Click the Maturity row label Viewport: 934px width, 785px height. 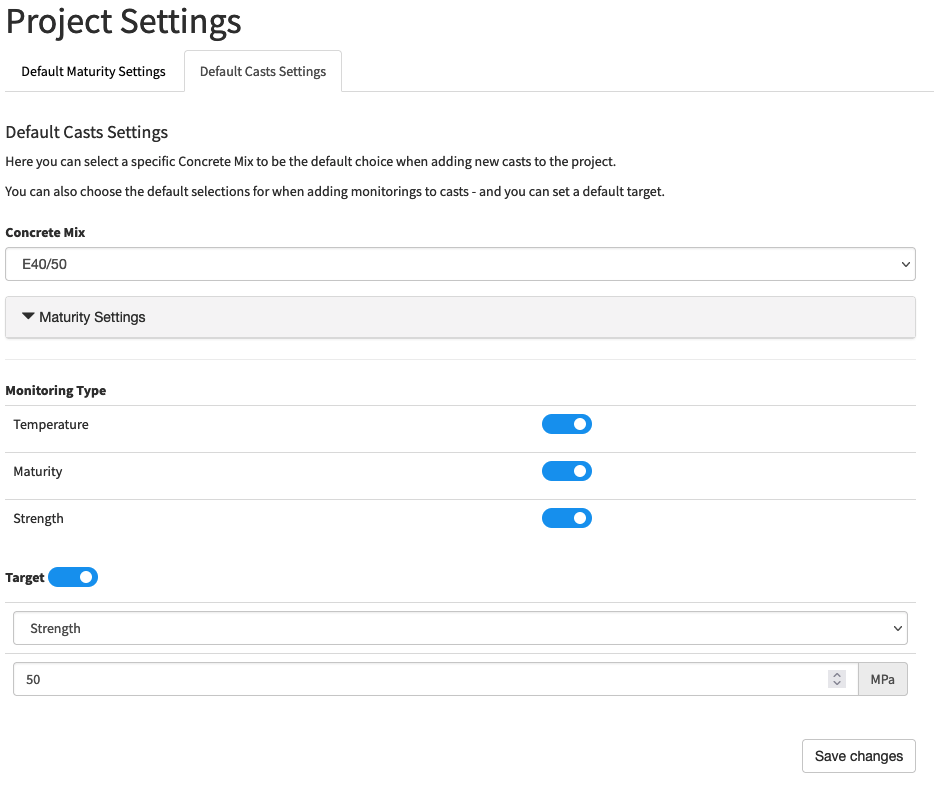click(x=38, y=471)
